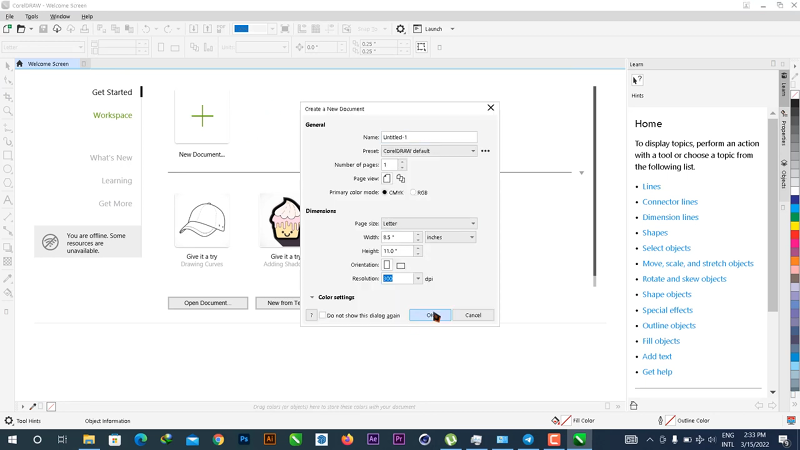
Task: Click the document Name input field
Action: pos(429,137)
